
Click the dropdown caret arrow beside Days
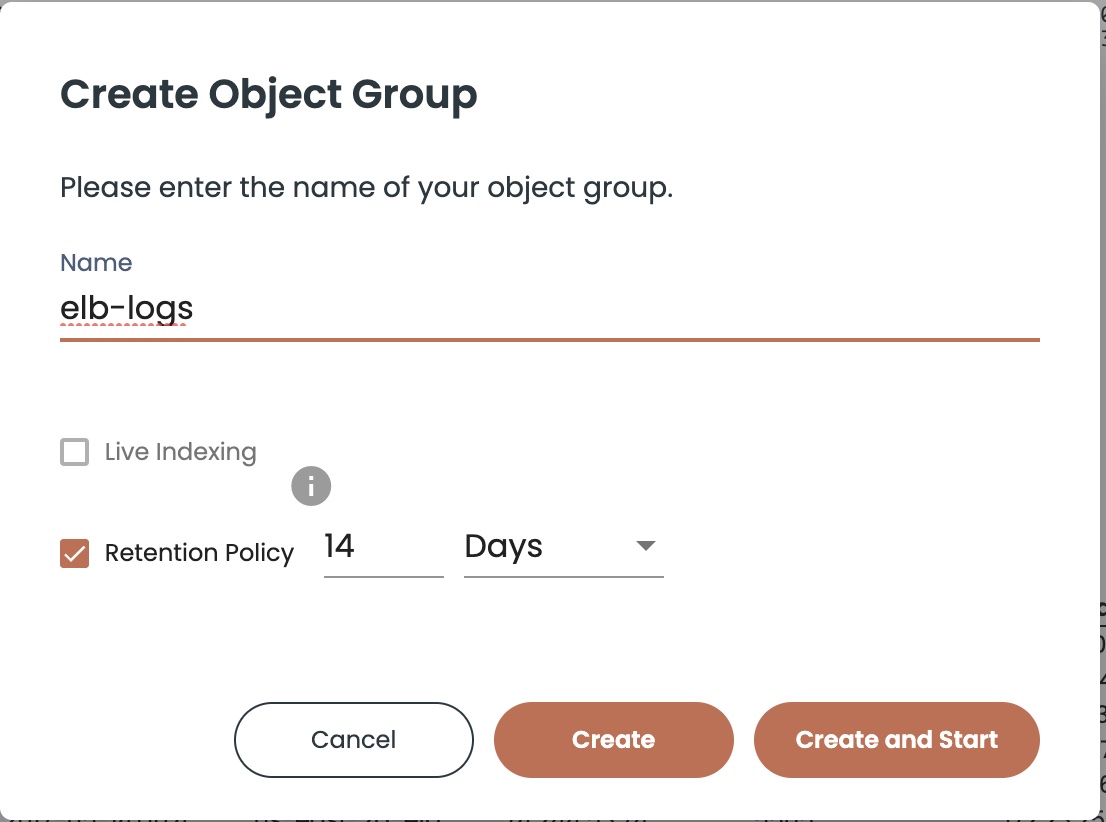[645, 545]
